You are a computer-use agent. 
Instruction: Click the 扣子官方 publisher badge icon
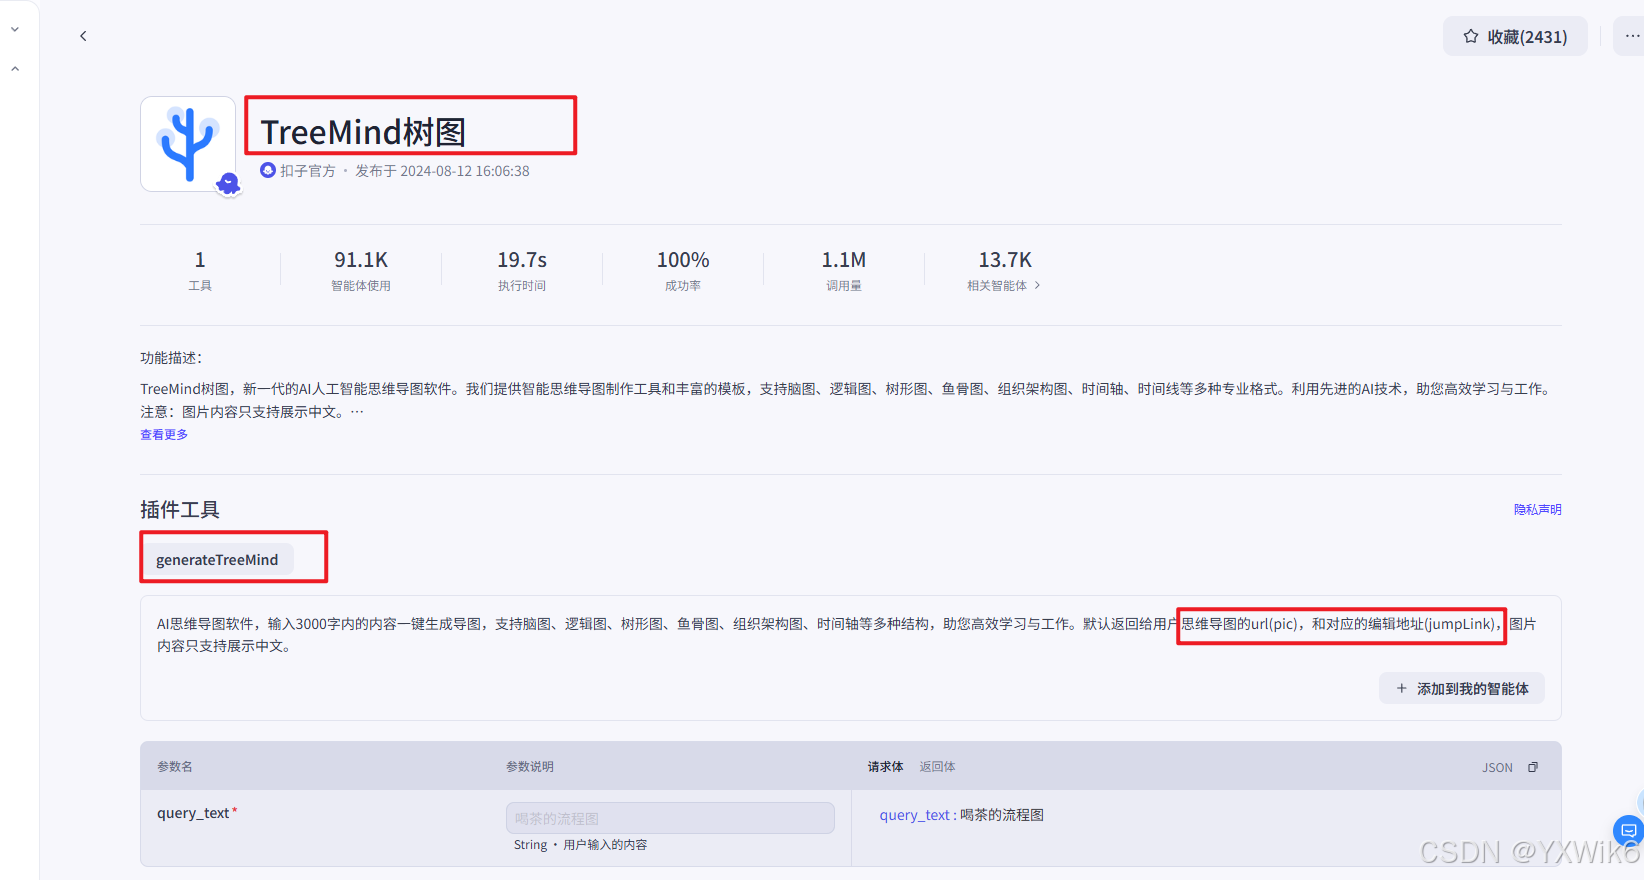coord(268,171)
